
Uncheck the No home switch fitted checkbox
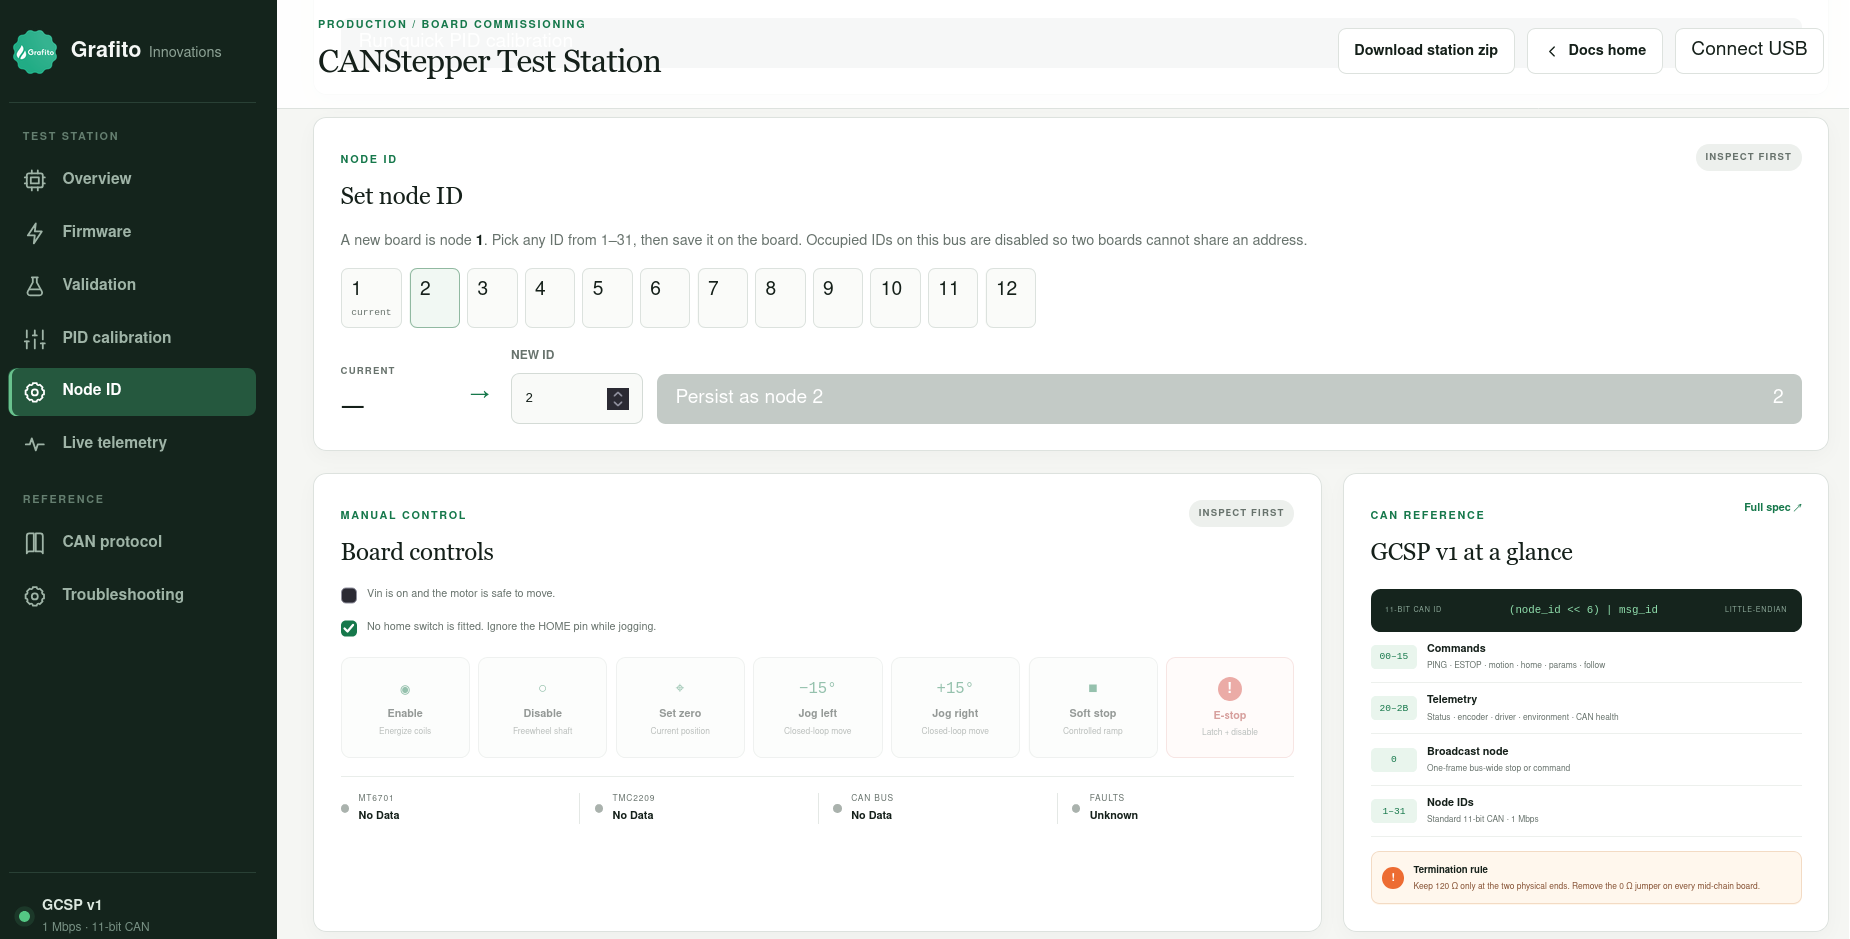click(349, 628)
